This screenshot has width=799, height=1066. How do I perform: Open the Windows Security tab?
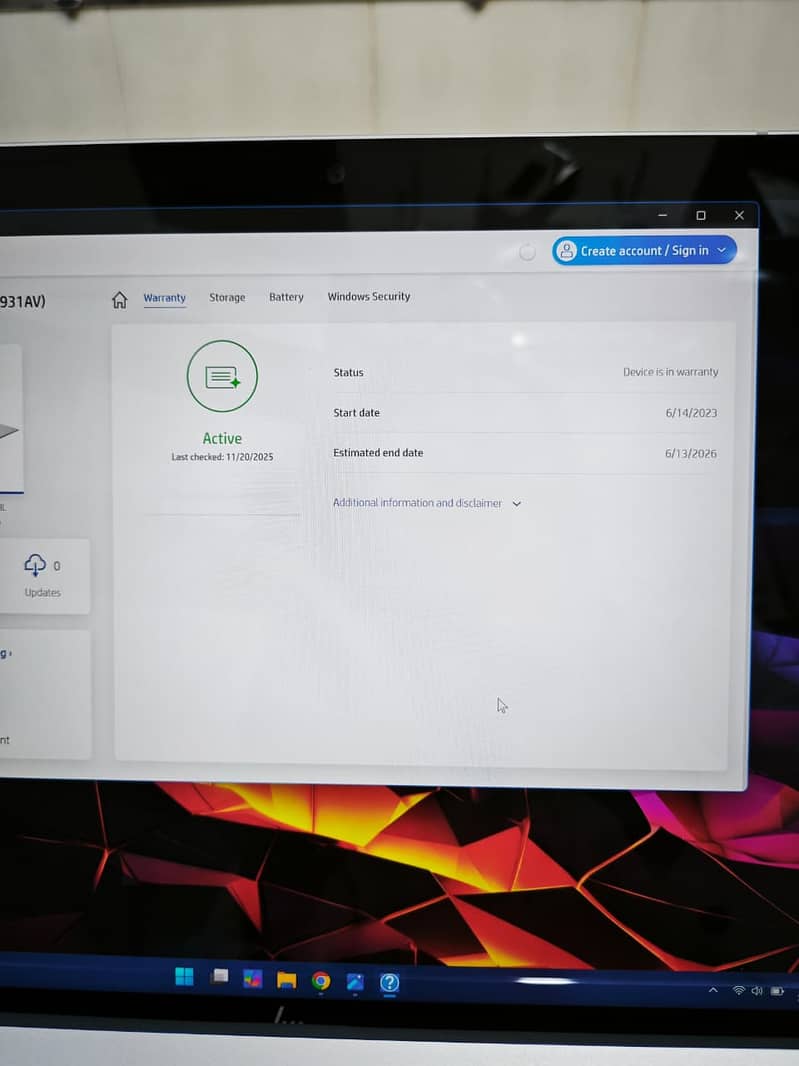point(369,297)
